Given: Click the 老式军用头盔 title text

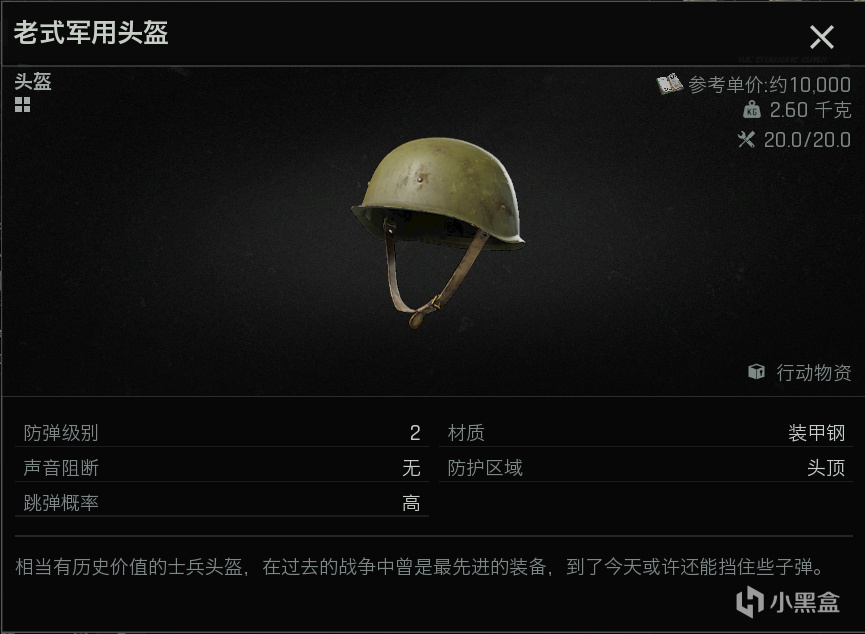Looking at the screenshot, I should (91, 32).
